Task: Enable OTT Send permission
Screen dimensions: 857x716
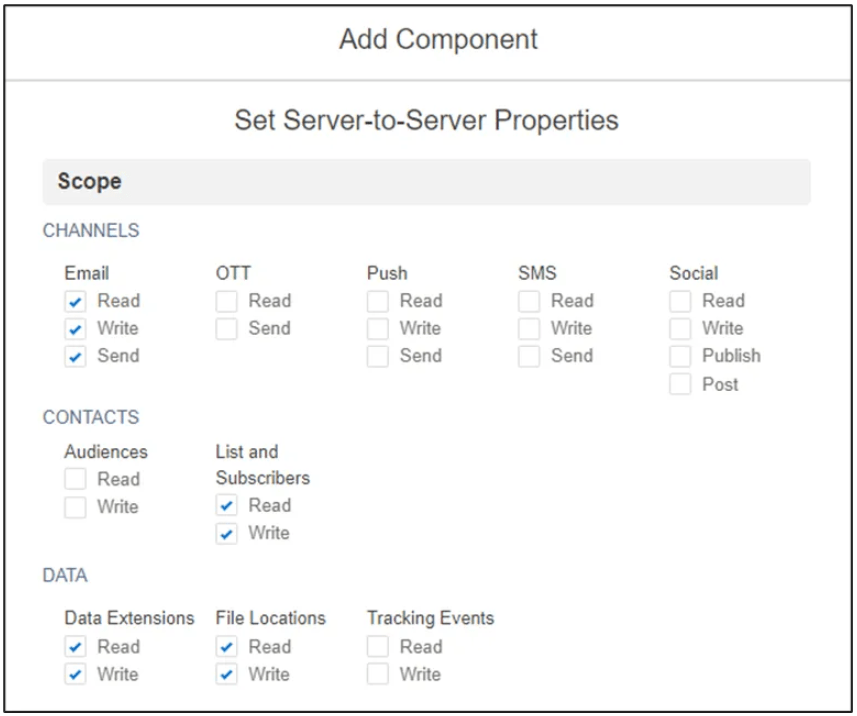Action: [227, 329]
